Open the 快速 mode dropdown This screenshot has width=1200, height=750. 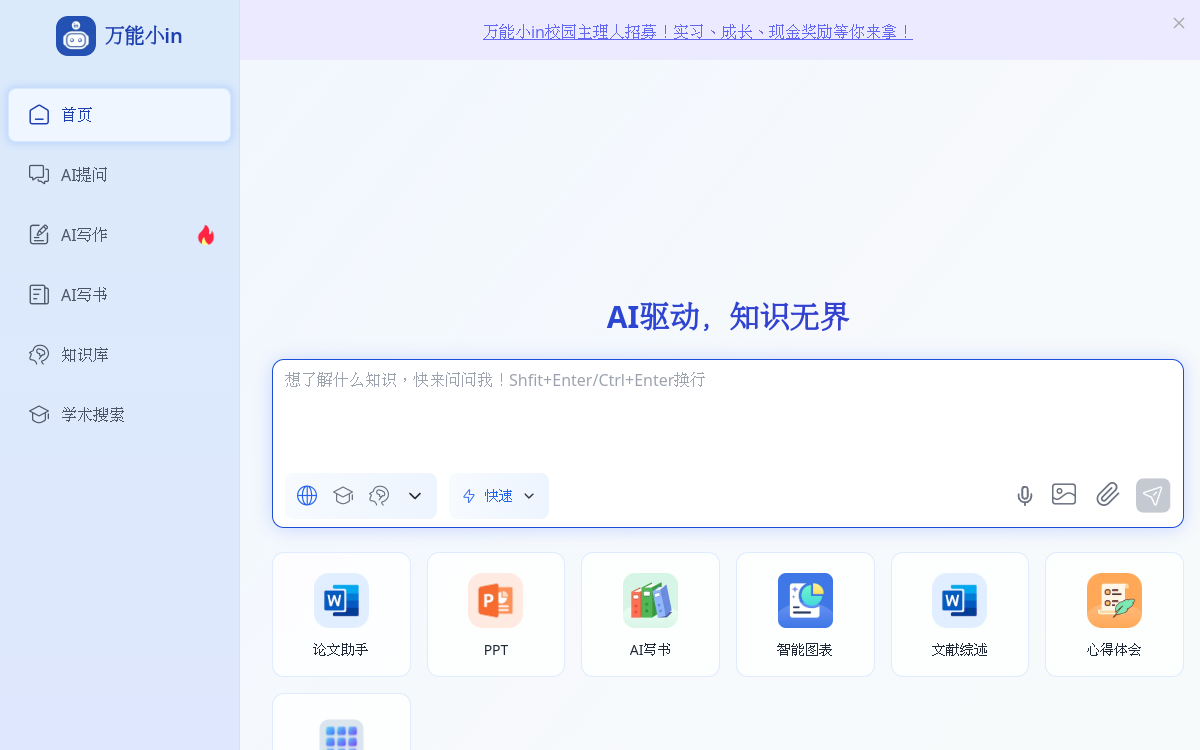[x=499, y=496]
